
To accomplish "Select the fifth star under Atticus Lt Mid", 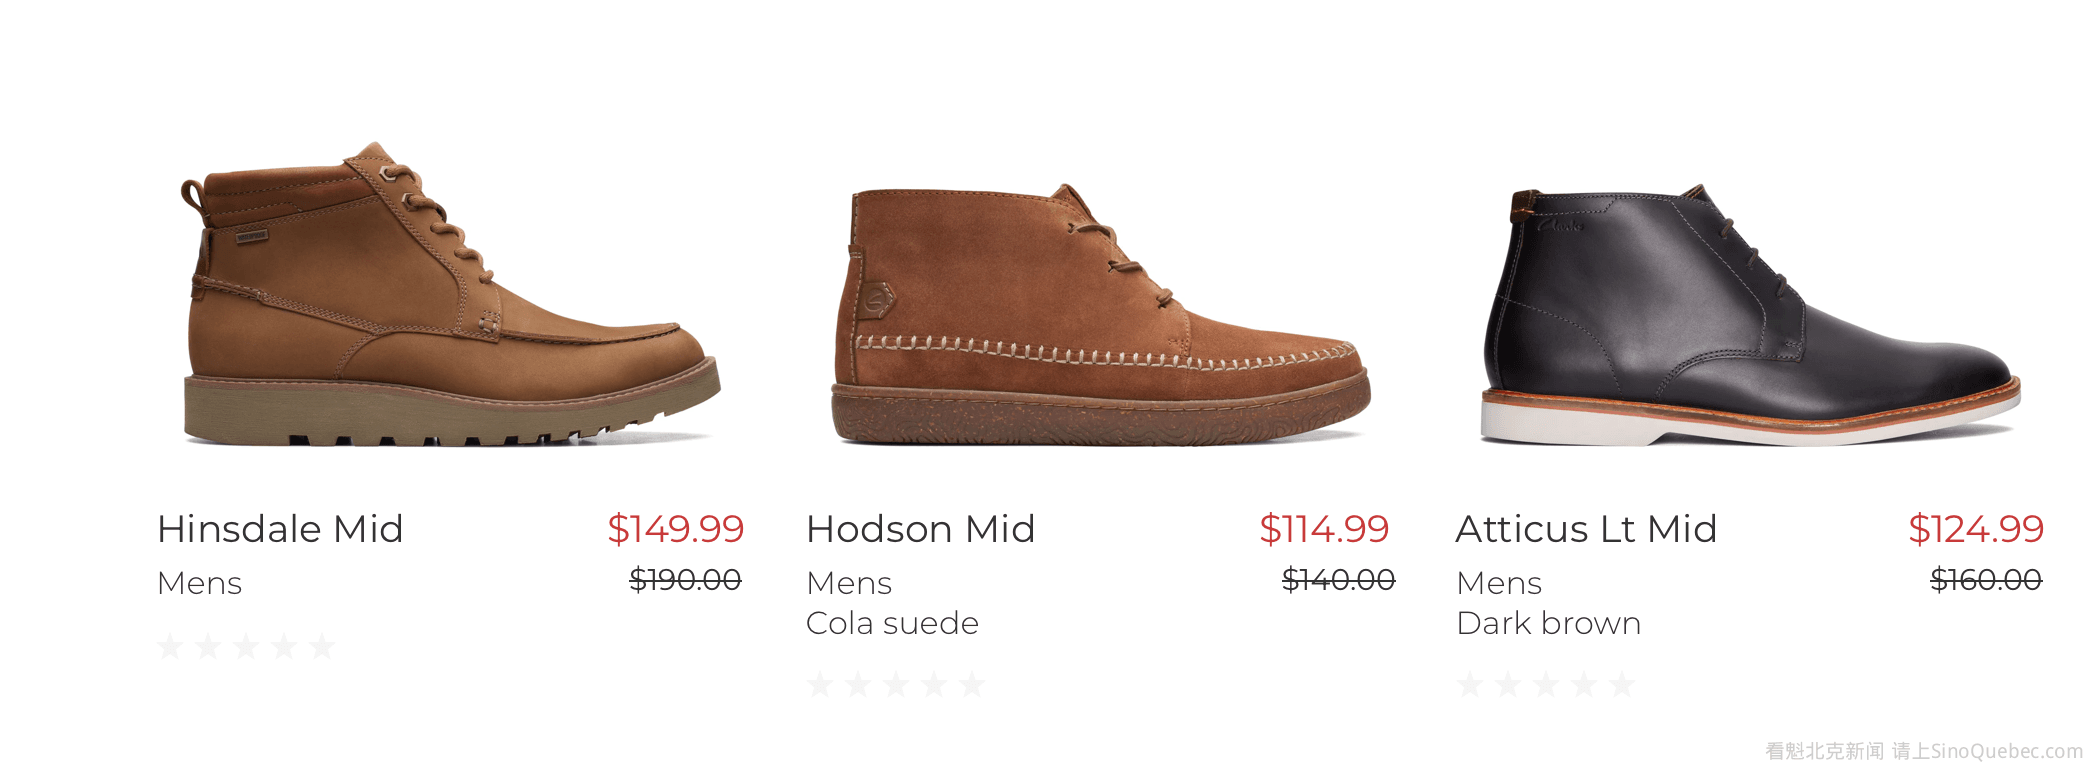I will pyautogui.click(x=1622, y=685).
